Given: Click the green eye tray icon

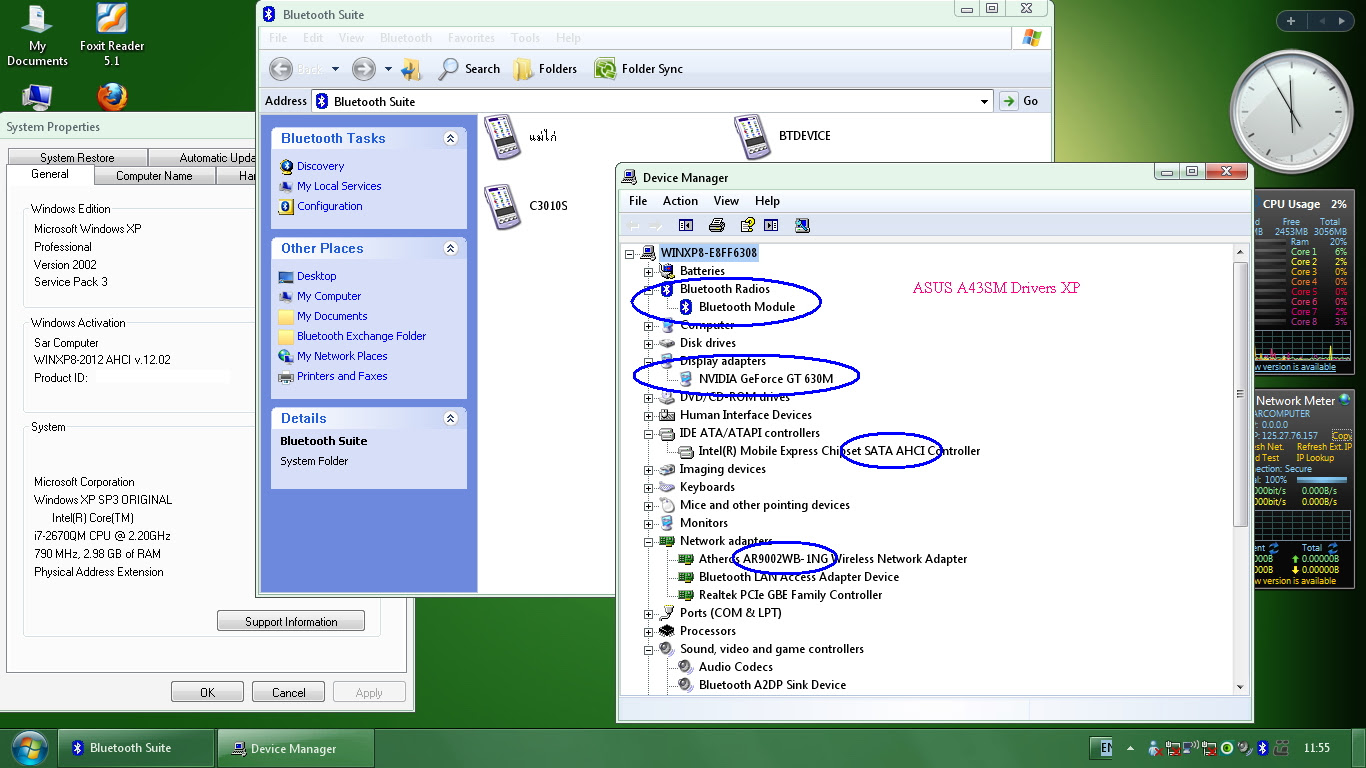Looking at the screenshot, I should pyautogui.click(x=1227, y=748).
